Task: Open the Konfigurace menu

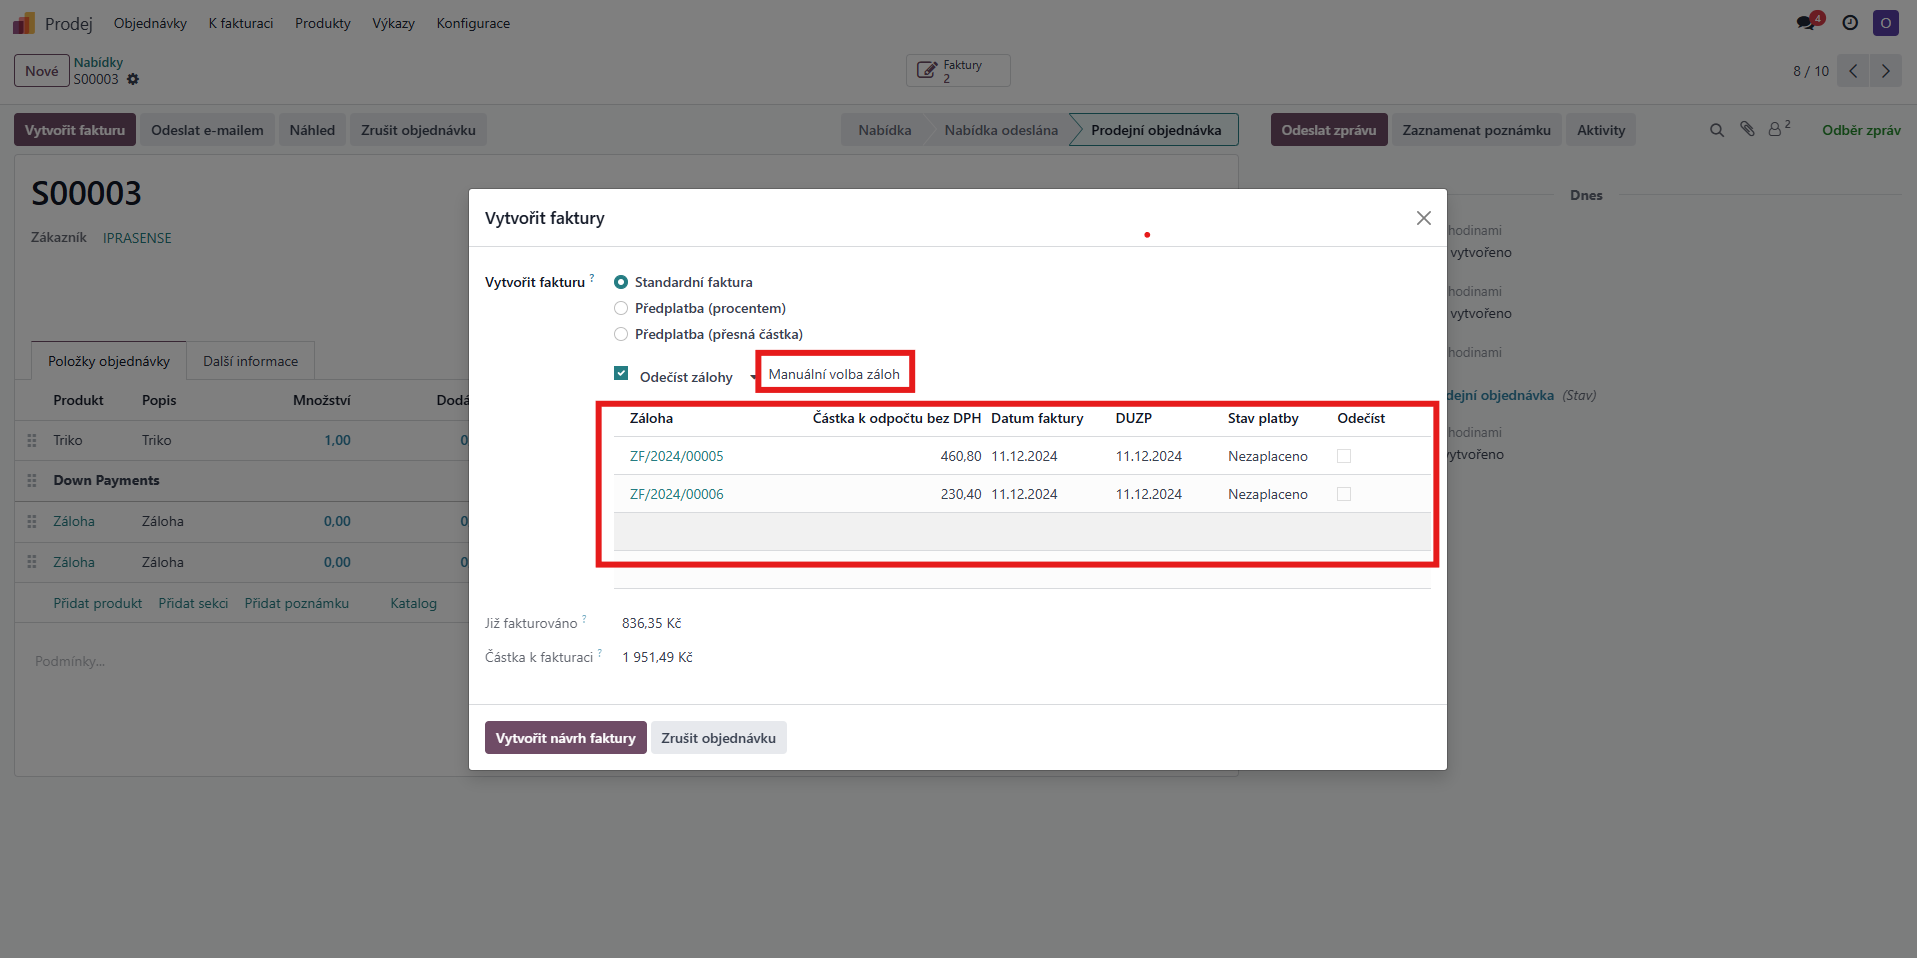Action: (x=473, y=23)
